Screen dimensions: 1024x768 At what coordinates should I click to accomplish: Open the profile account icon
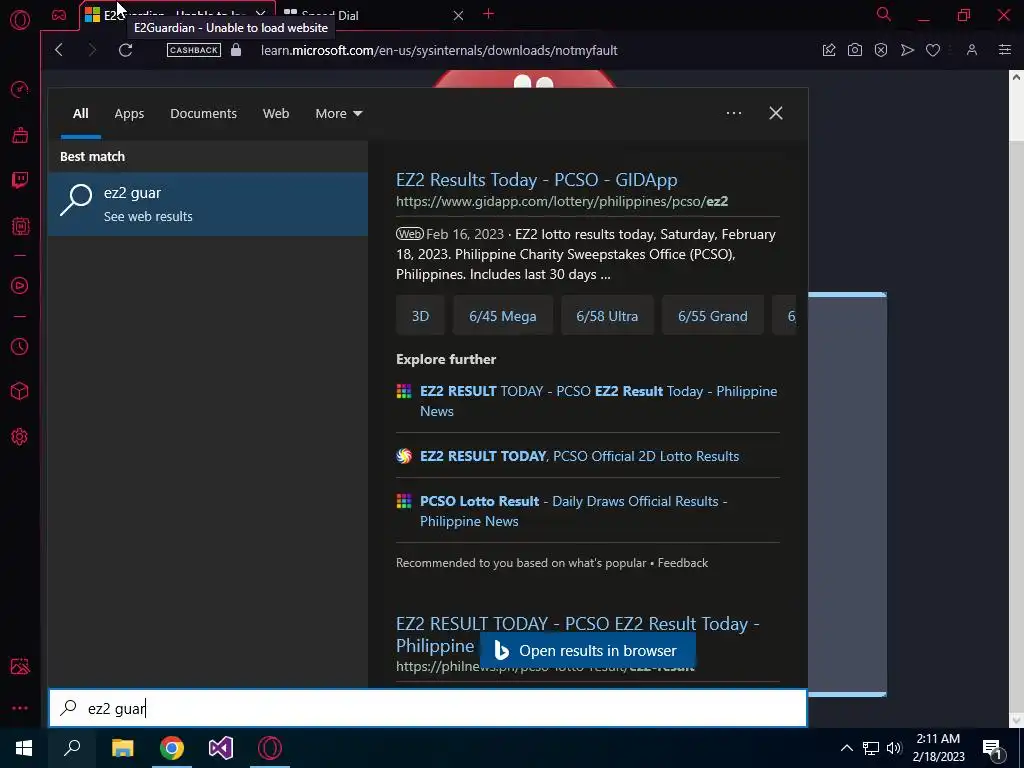tap(972, 50)
